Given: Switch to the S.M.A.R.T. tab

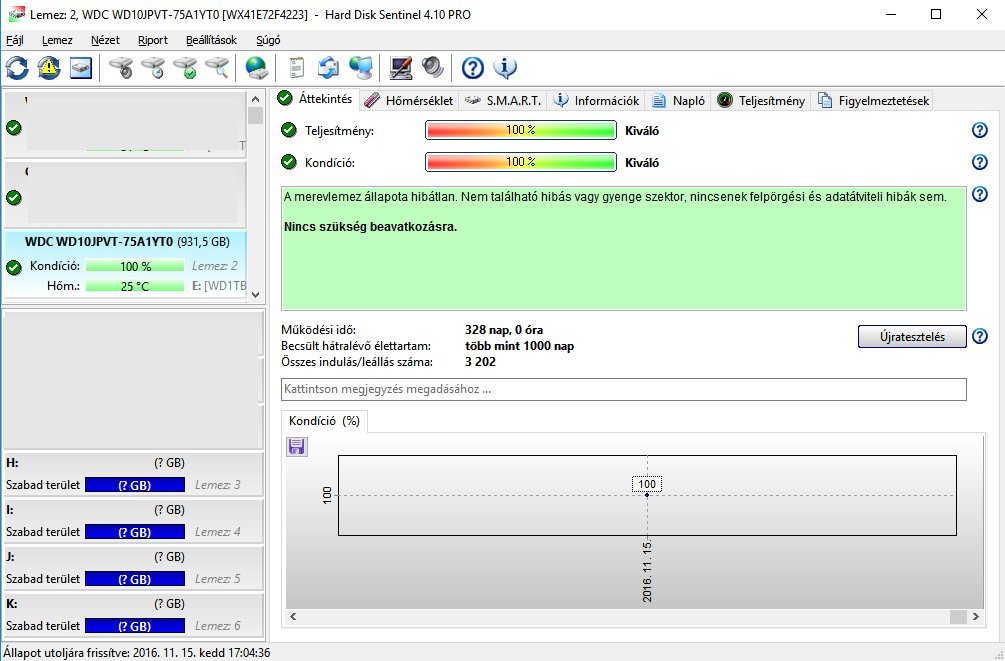Looking at the screenshot, I should tap(504, 101).
